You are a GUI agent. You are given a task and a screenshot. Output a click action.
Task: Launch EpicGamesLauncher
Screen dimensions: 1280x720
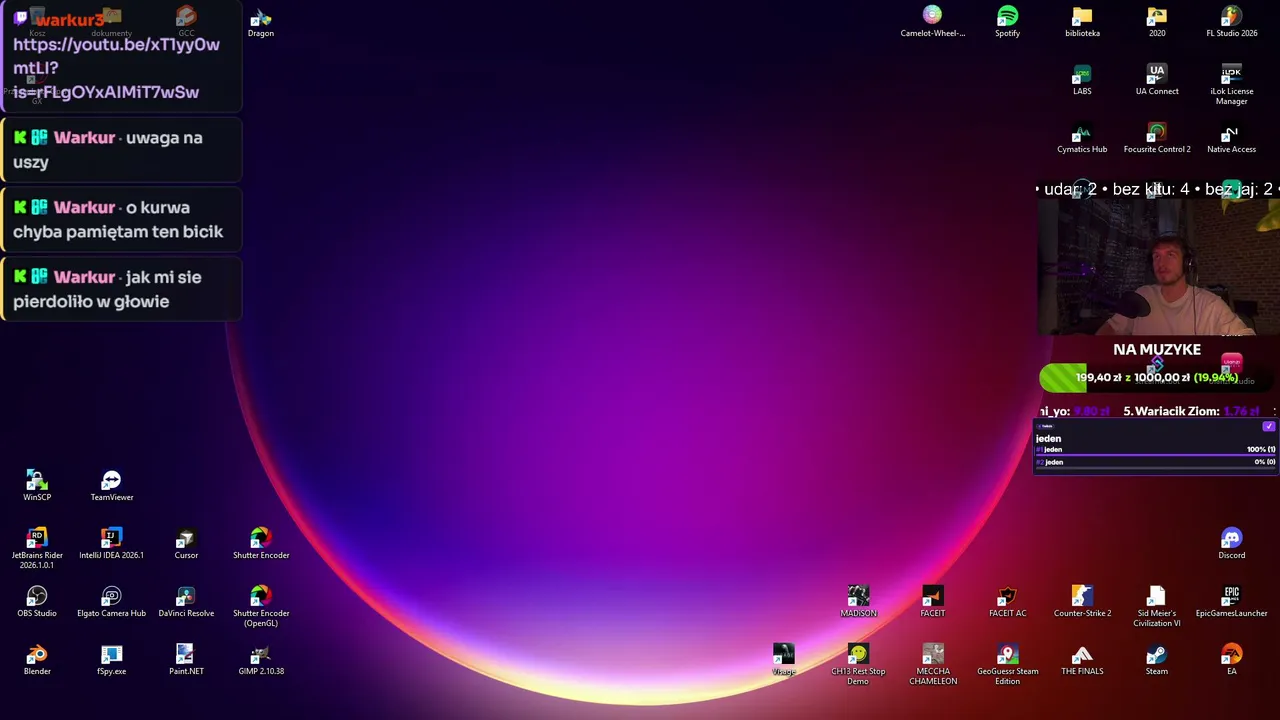pos(1231,602)
